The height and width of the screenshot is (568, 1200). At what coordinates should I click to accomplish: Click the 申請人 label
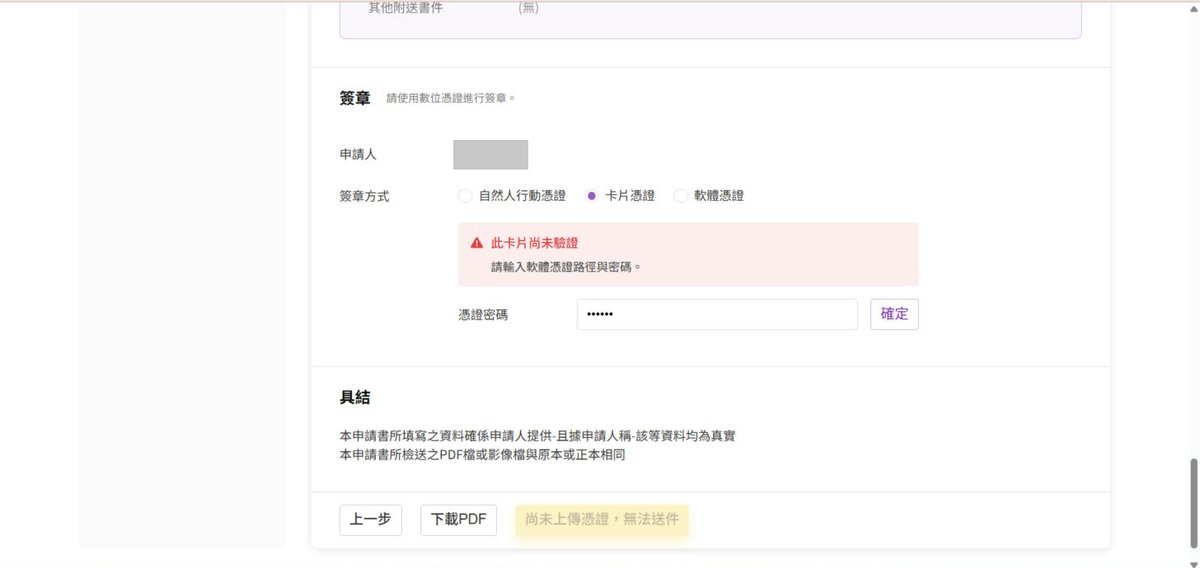pos(358,155)
